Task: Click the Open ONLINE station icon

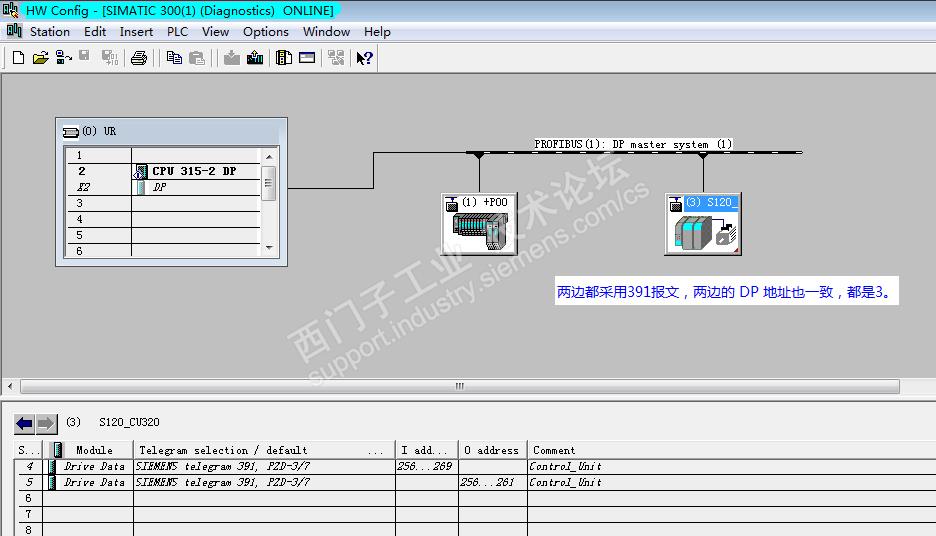Action: point(63,58)
